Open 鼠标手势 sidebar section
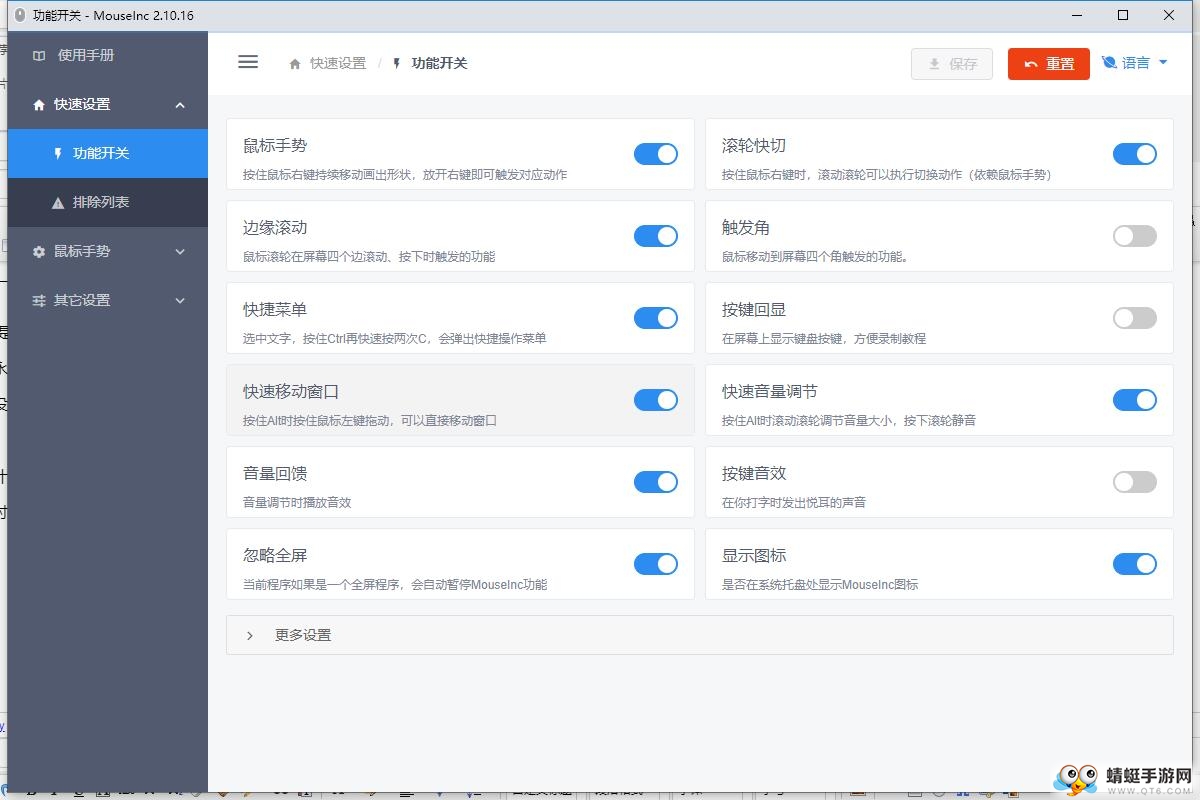 [108, 252]
